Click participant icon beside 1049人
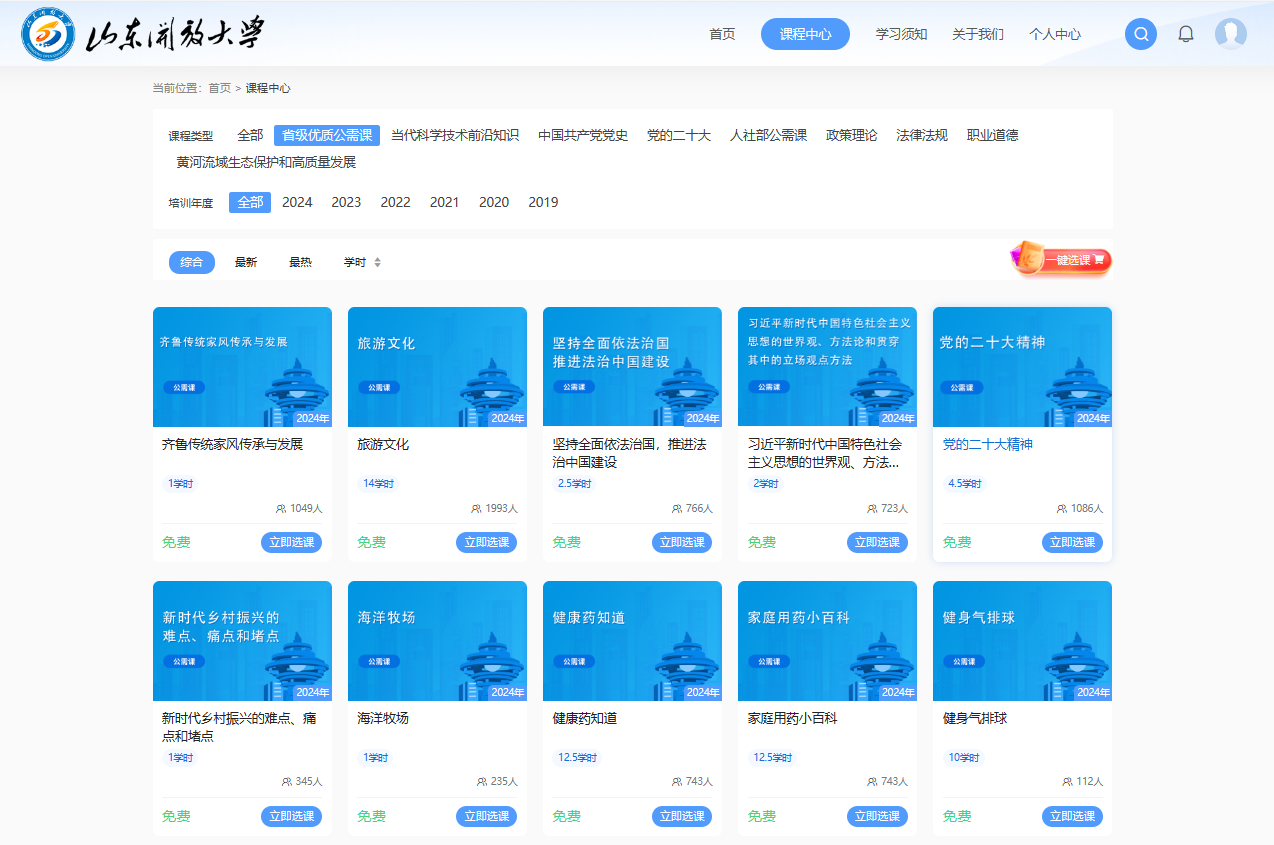Image resolution: width=1274 pixels, height=845 pixels. (281, 509)
